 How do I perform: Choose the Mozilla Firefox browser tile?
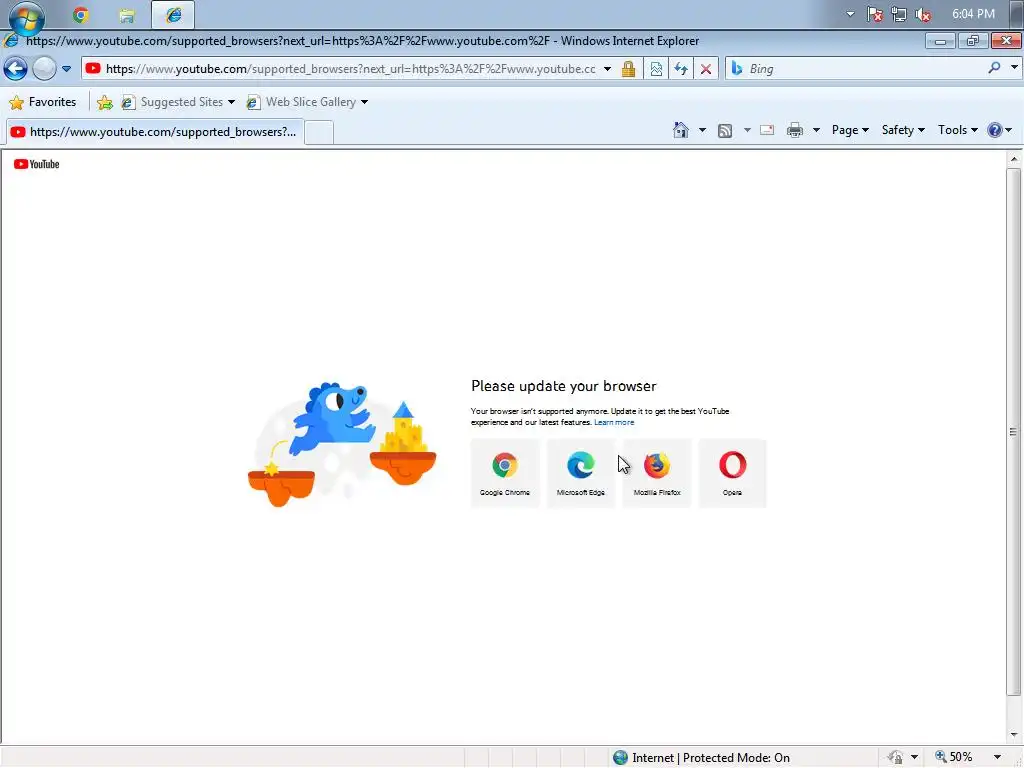tap(657, 473)
